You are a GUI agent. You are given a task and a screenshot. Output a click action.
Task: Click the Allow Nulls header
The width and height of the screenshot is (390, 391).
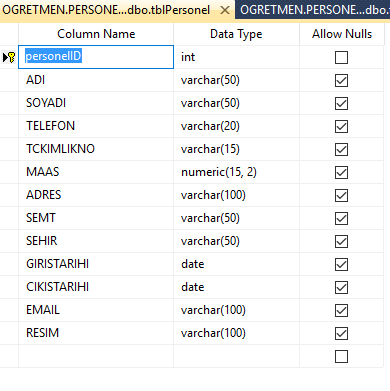[x=342, y=34]
